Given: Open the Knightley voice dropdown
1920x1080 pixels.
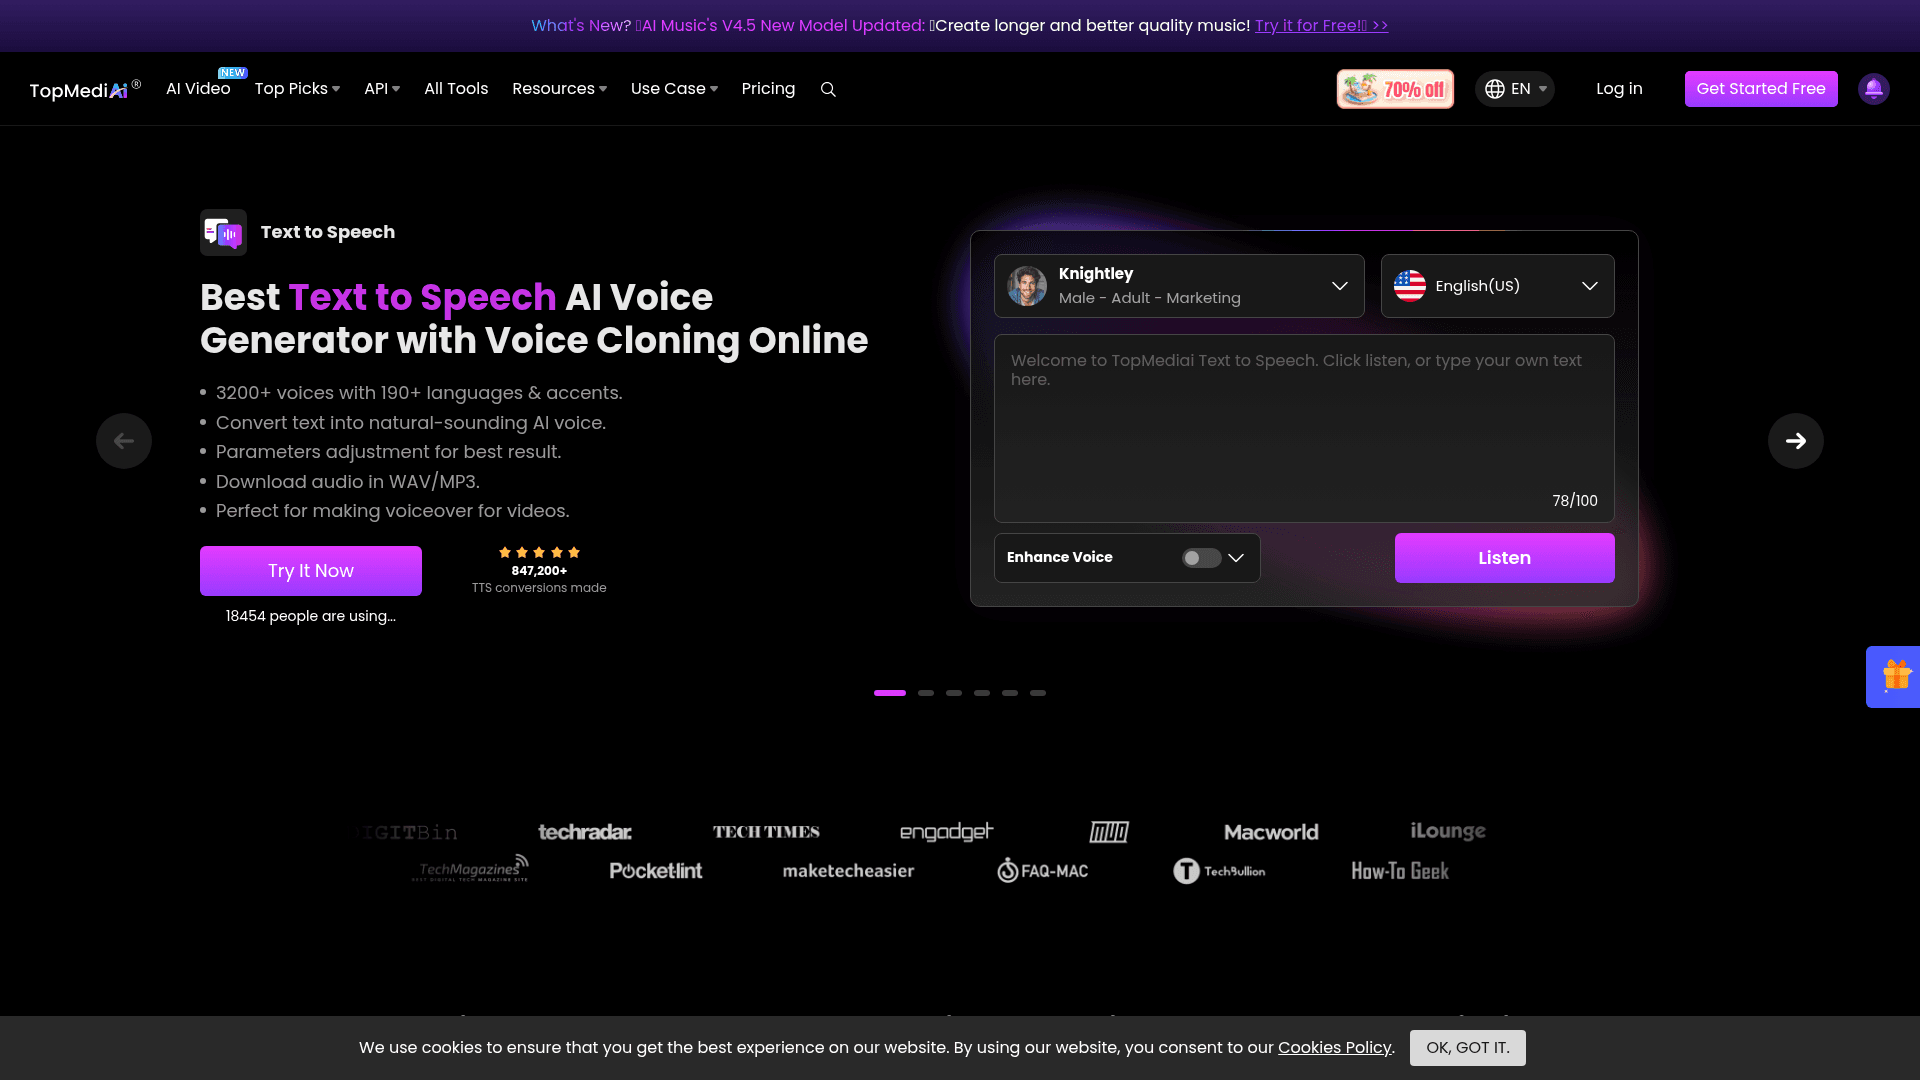Looking at the screenshot, I should point(1179,286).
